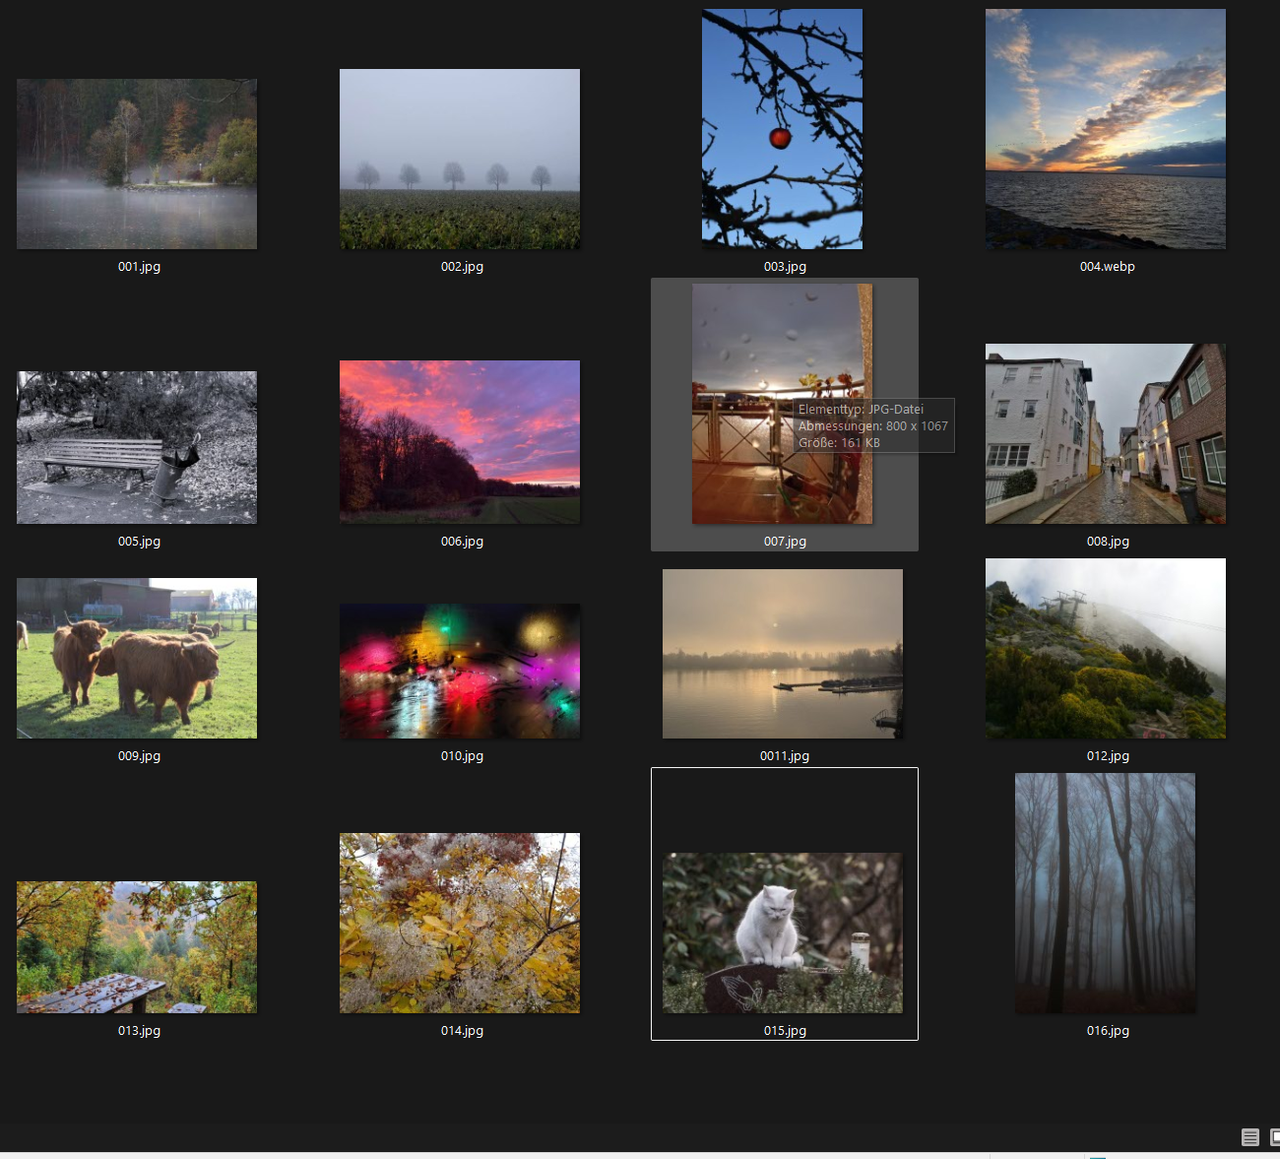Select hazy harbor sunrise thumbnail 0011

(x=783, y=654)
